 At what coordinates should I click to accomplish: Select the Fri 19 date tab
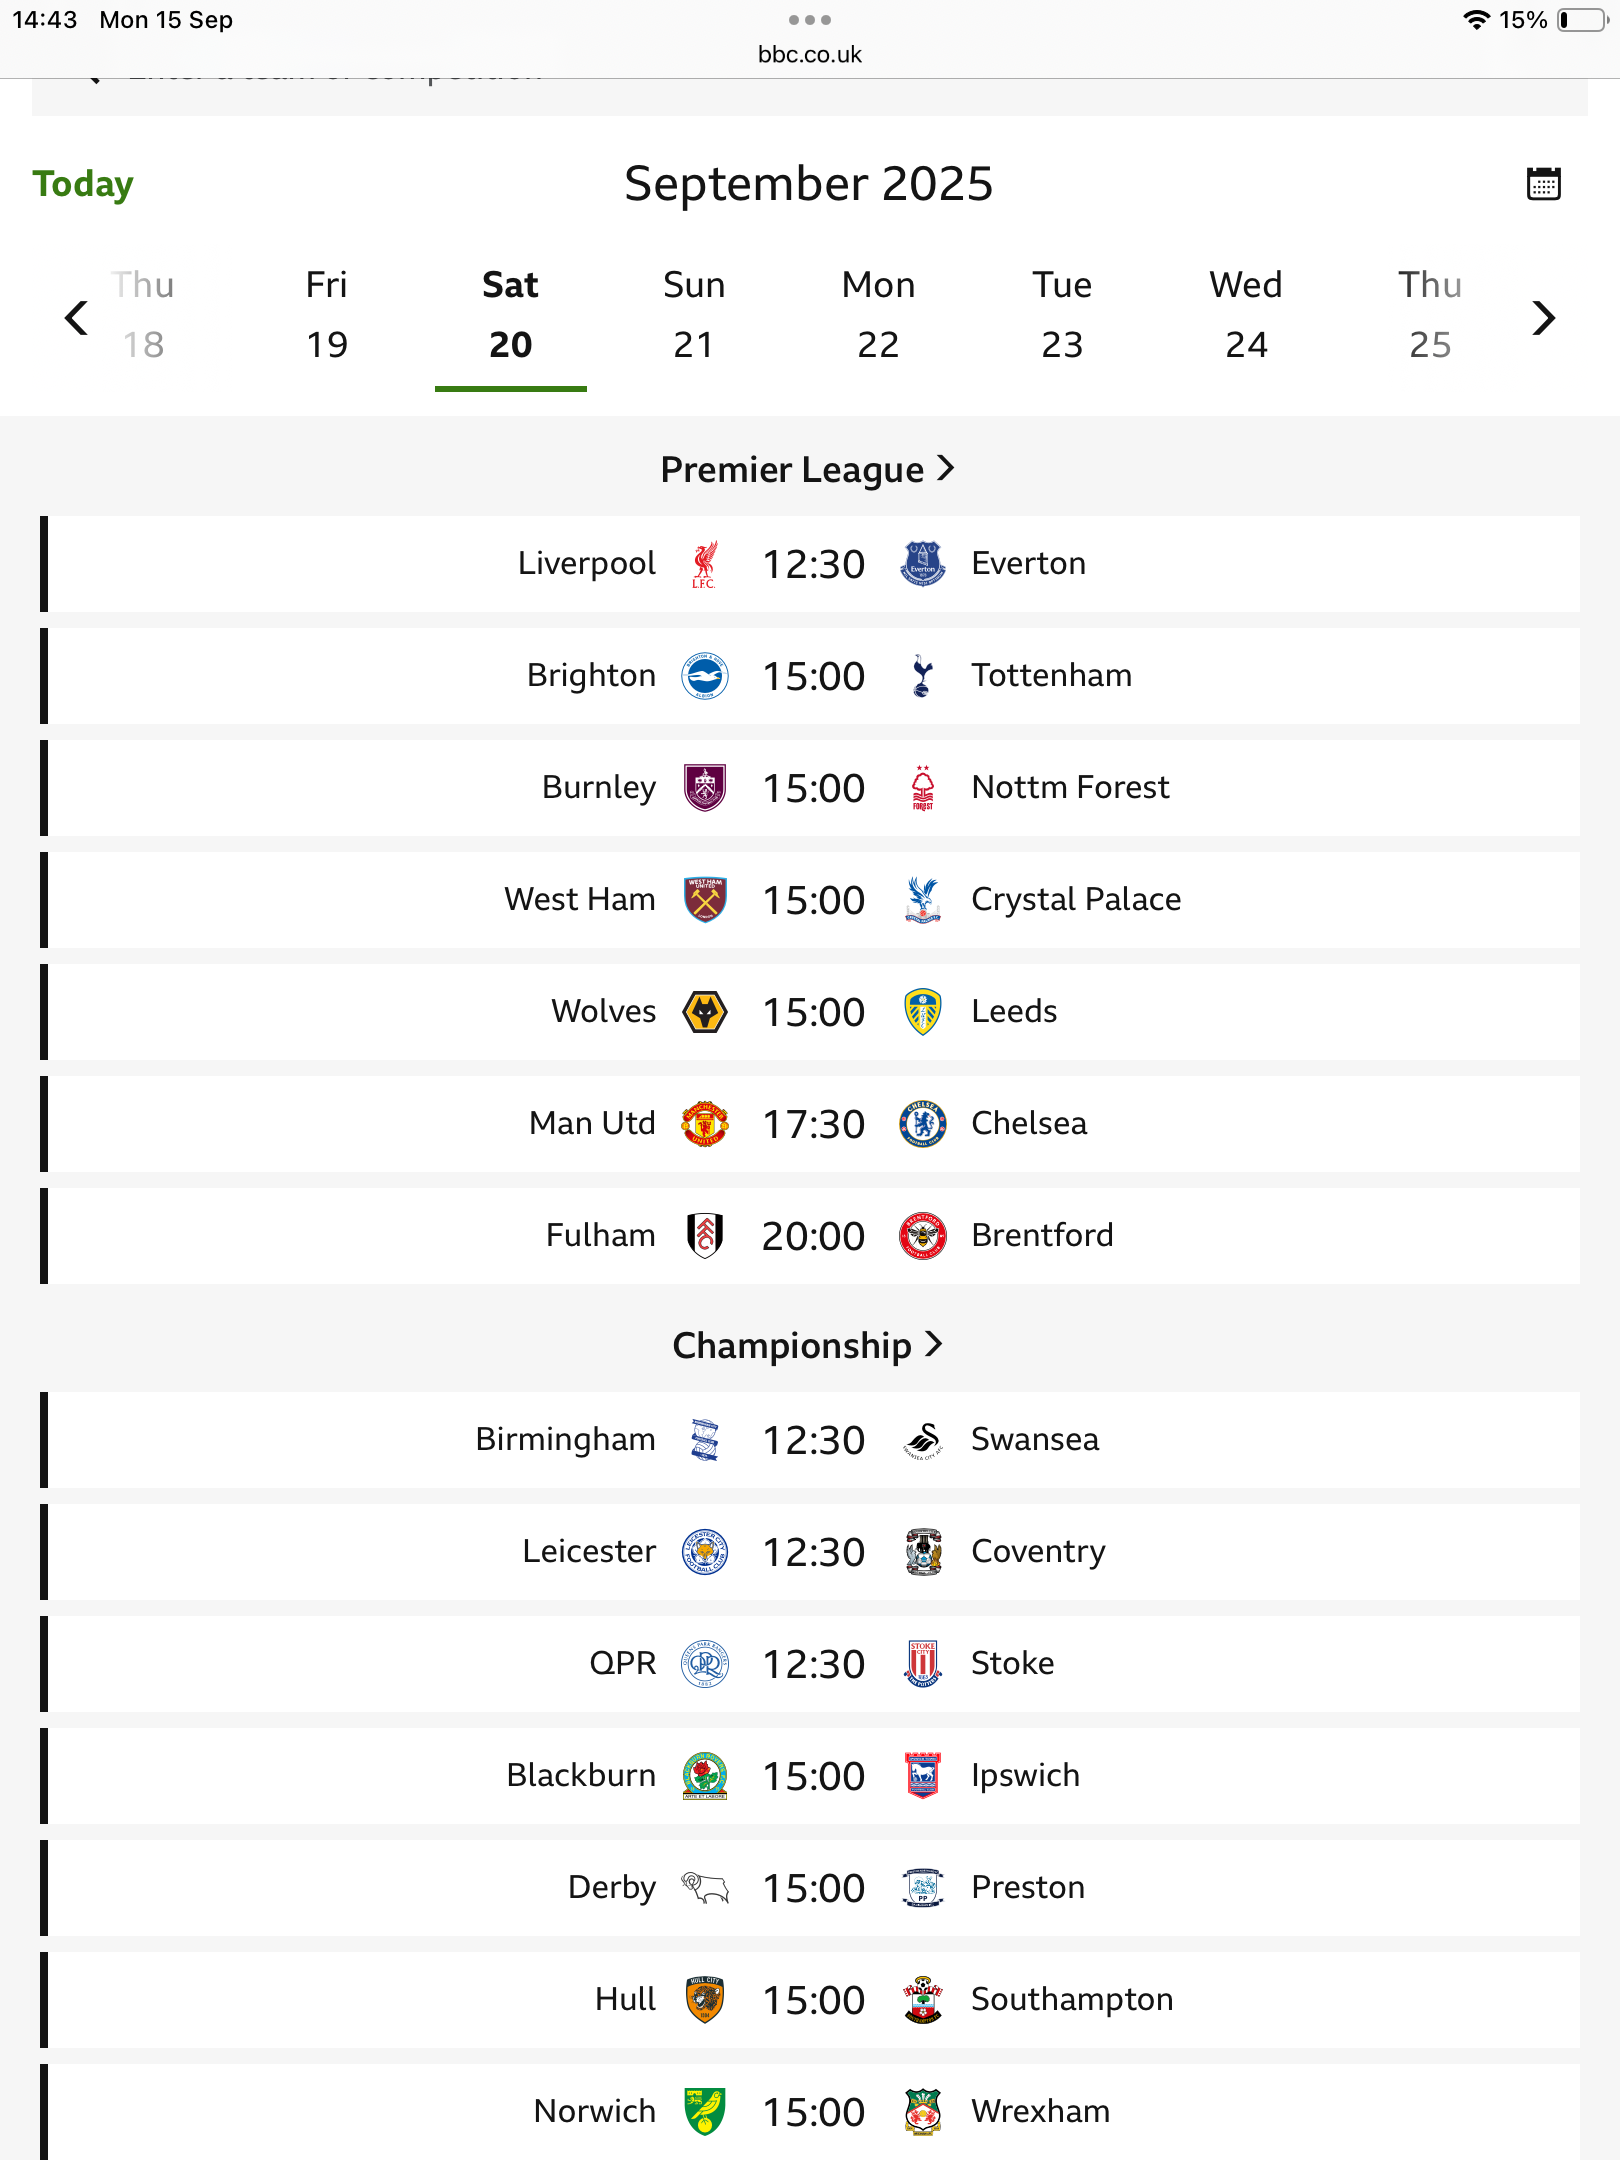327,315
